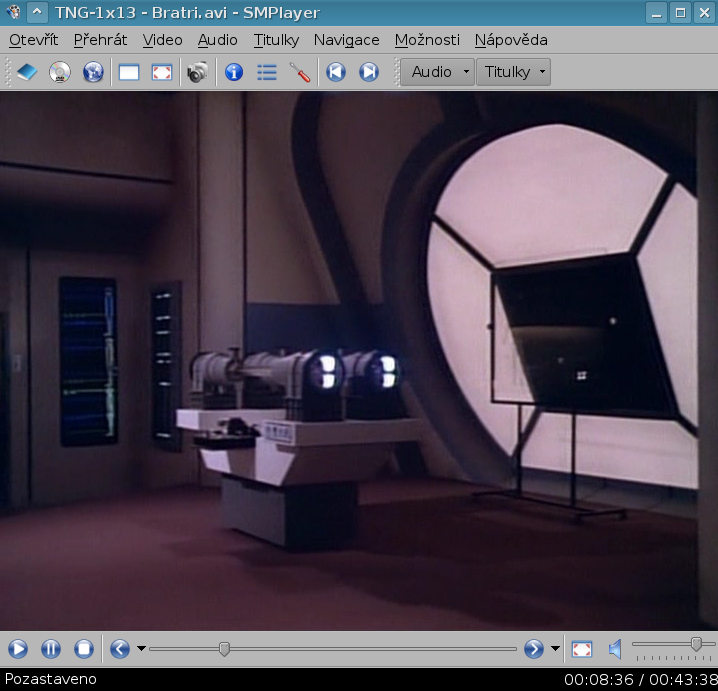Mute audio with the speaker icon
The width and height of the screenshot is (718, 691).
click(615, 649)
